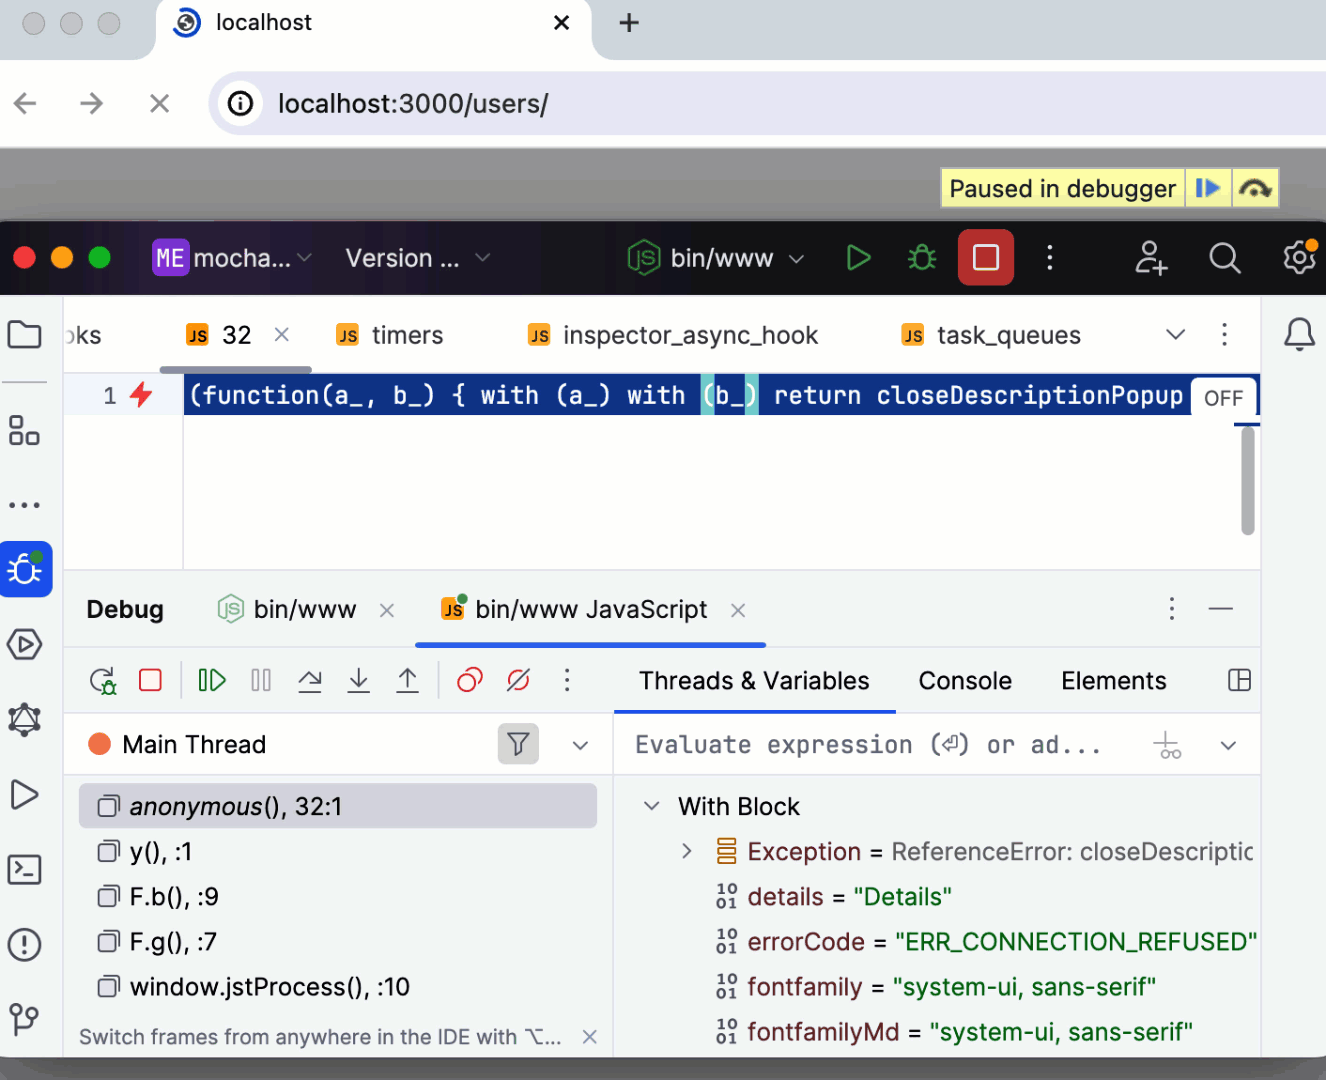Expand the Exception variable entry
The image size is (1326, 1080).
(686, 851)
